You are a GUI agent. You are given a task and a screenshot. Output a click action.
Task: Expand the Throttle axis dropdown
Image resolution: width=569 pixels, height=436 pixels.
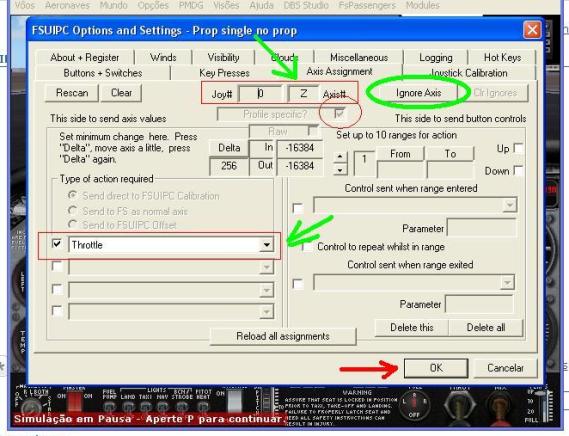click(267, 245)
